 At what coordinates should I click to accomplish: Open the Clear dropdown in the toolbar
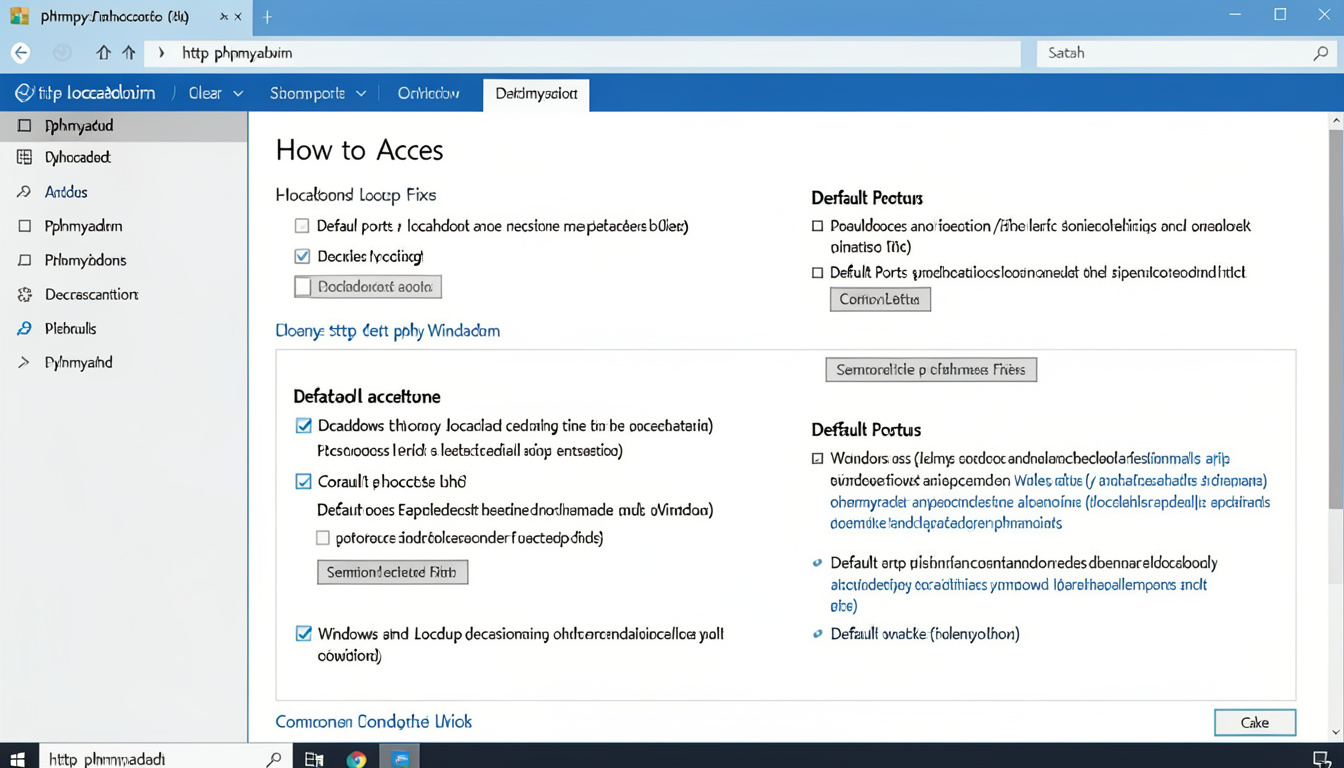click(x=214, y=92)
